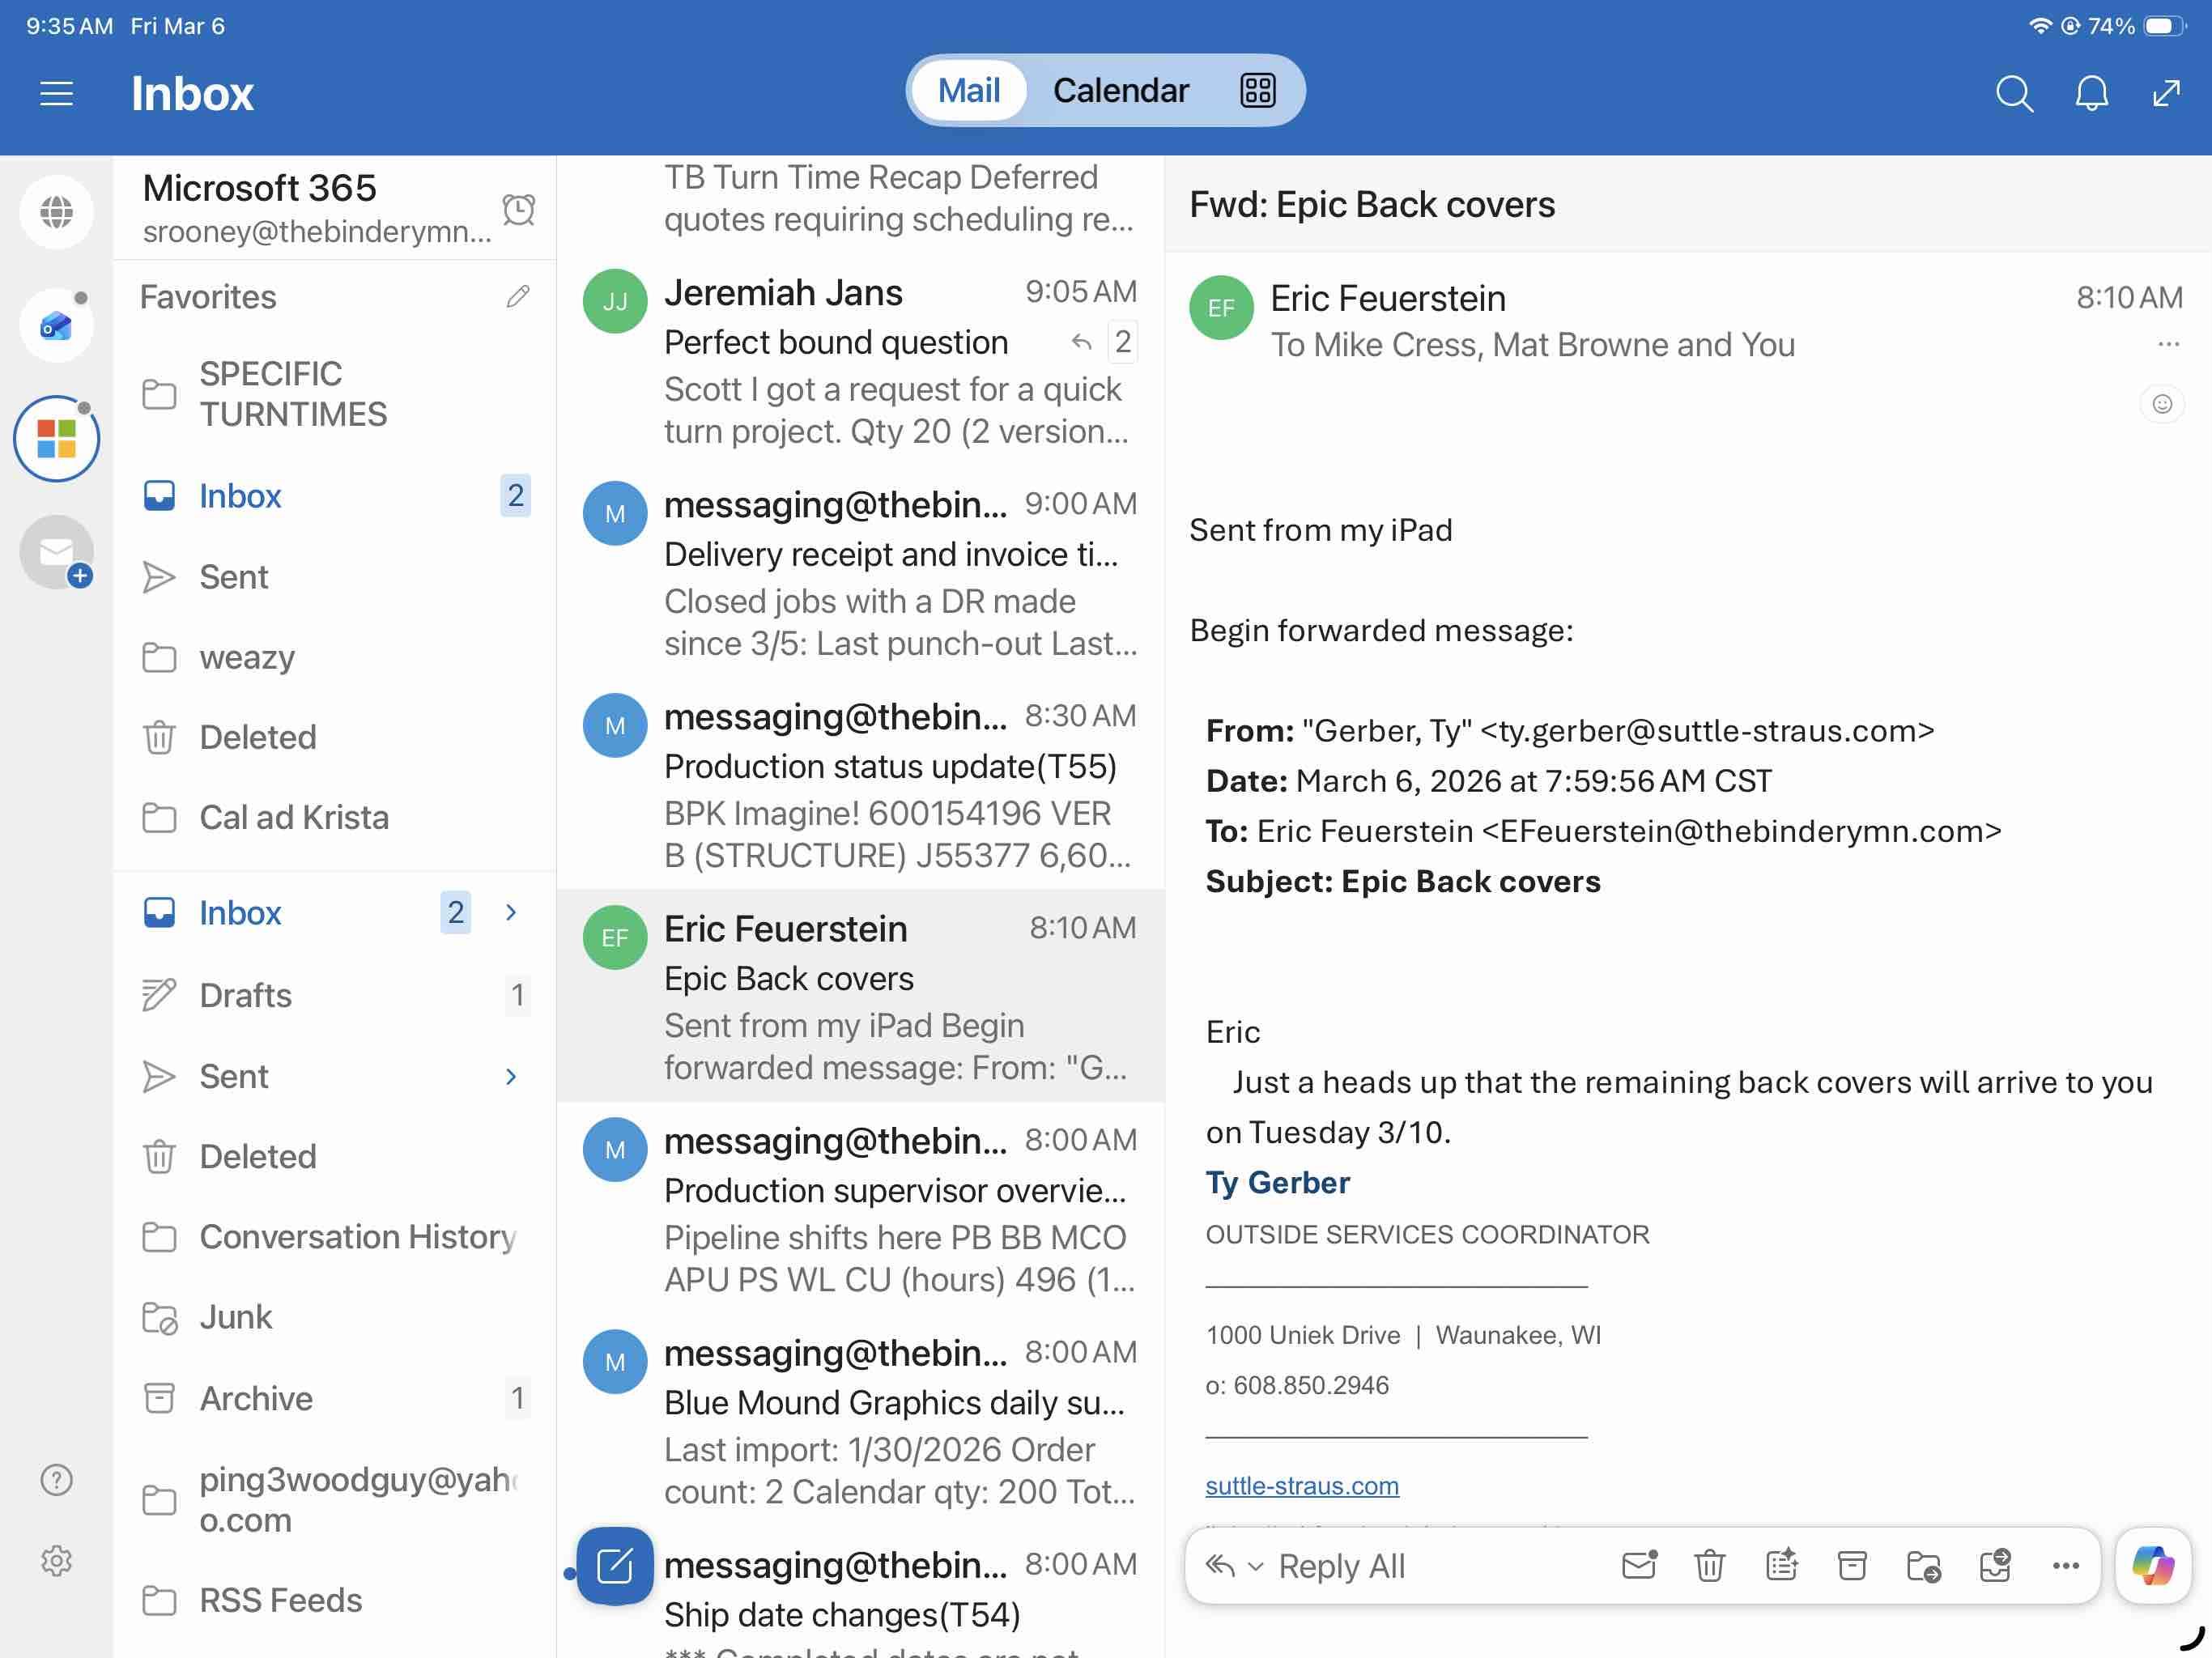Archive the open Epic Back covers email
Screen dimensions: 2212x1658
click(1852, 1565)
